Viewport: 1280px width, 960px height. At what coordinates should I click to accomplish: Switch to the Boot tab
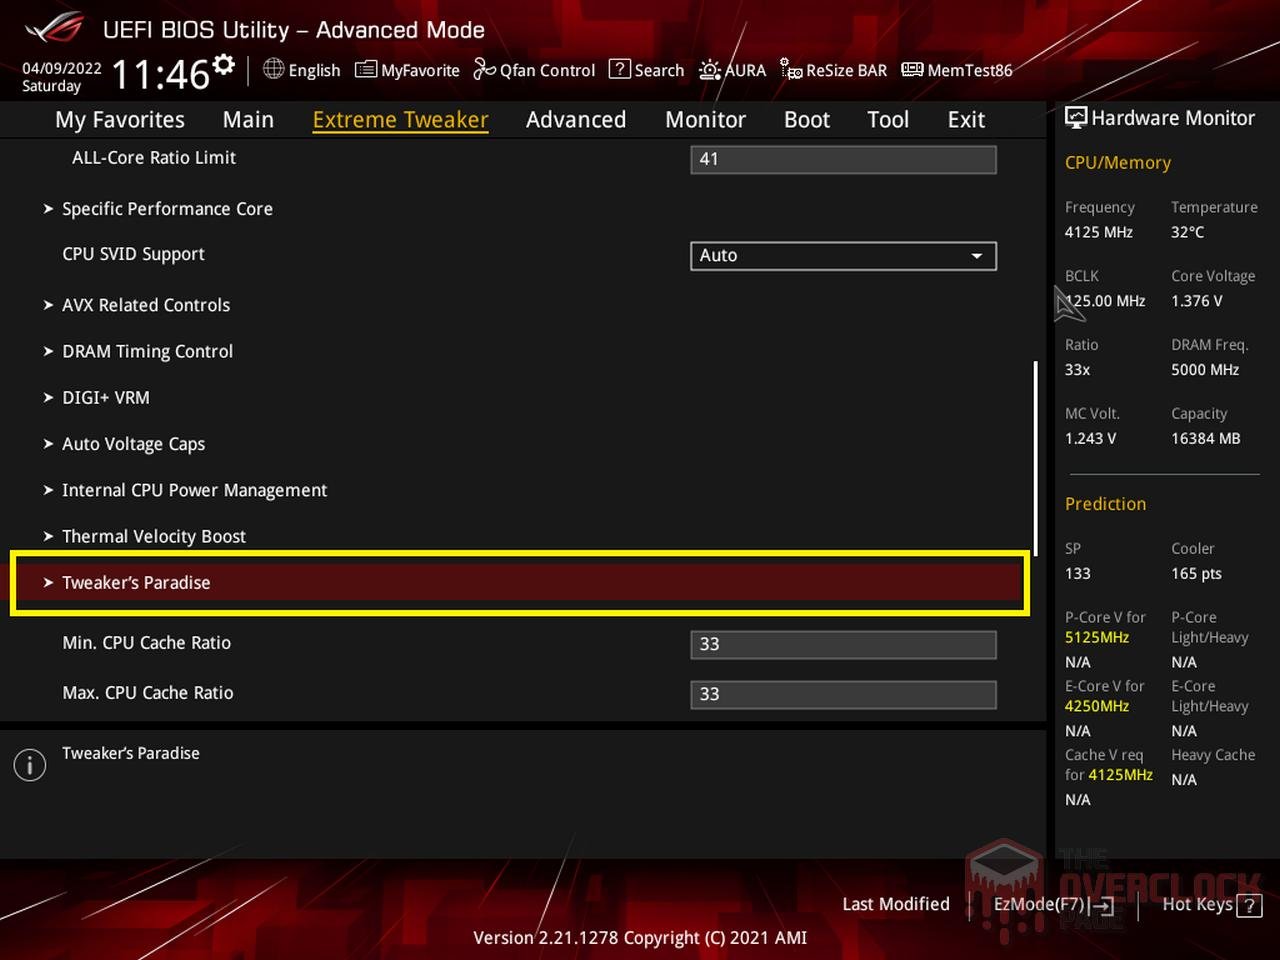coord(806,119)
